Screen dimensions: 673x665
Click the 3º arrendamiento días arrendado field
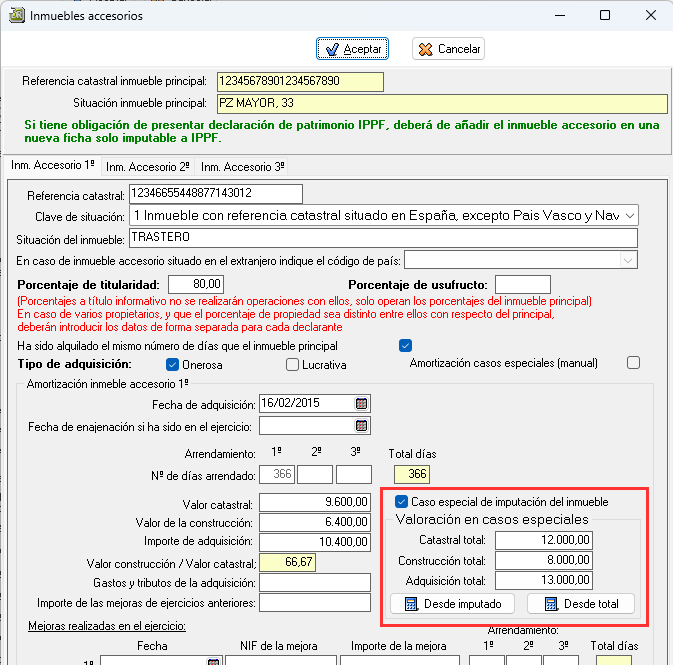[354, 474]
